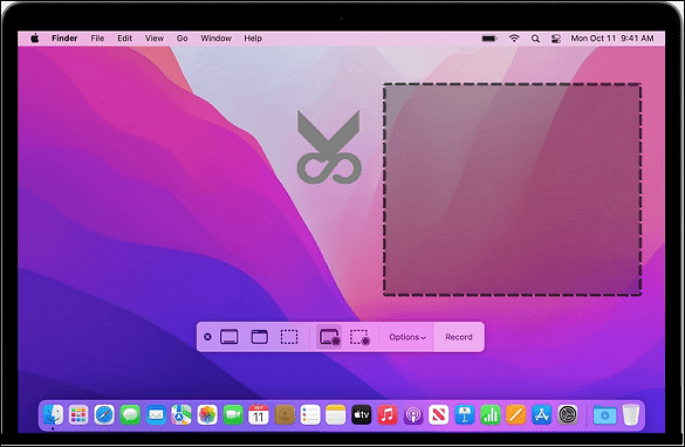Open Apple TV app in Dock

pyautogui.click(x=361, y=414)
